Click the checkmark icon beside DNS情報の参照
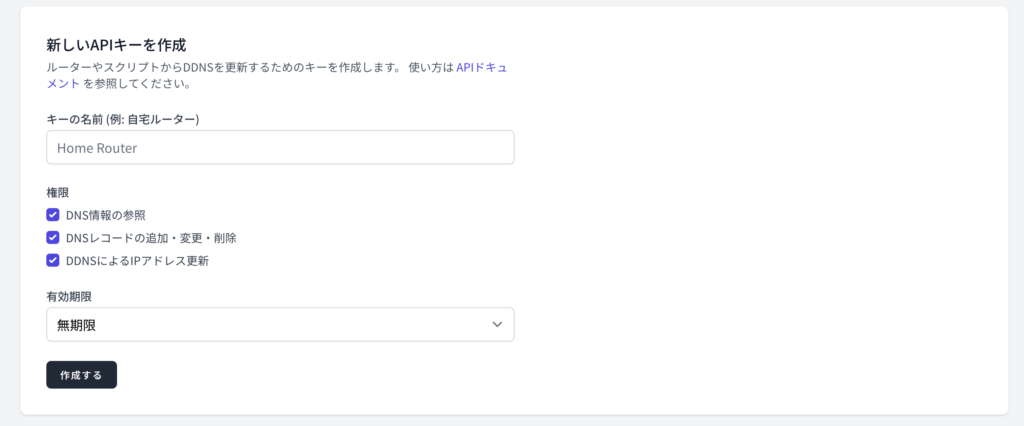This screenshot has height=426, width=1024. pos(53,215)
